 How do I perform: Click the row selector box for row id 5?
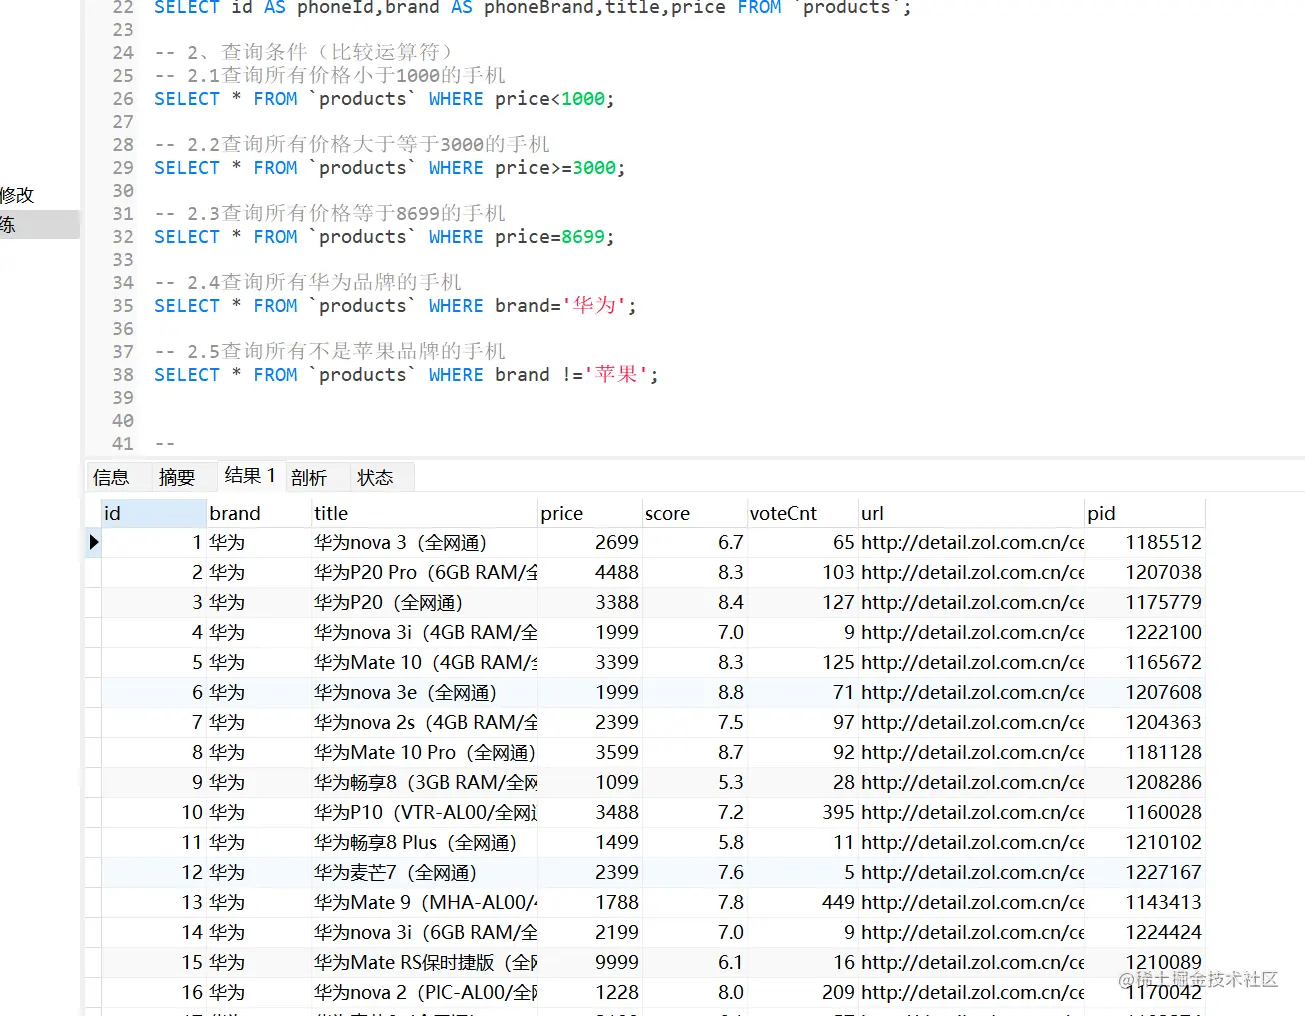pos(93,662)
